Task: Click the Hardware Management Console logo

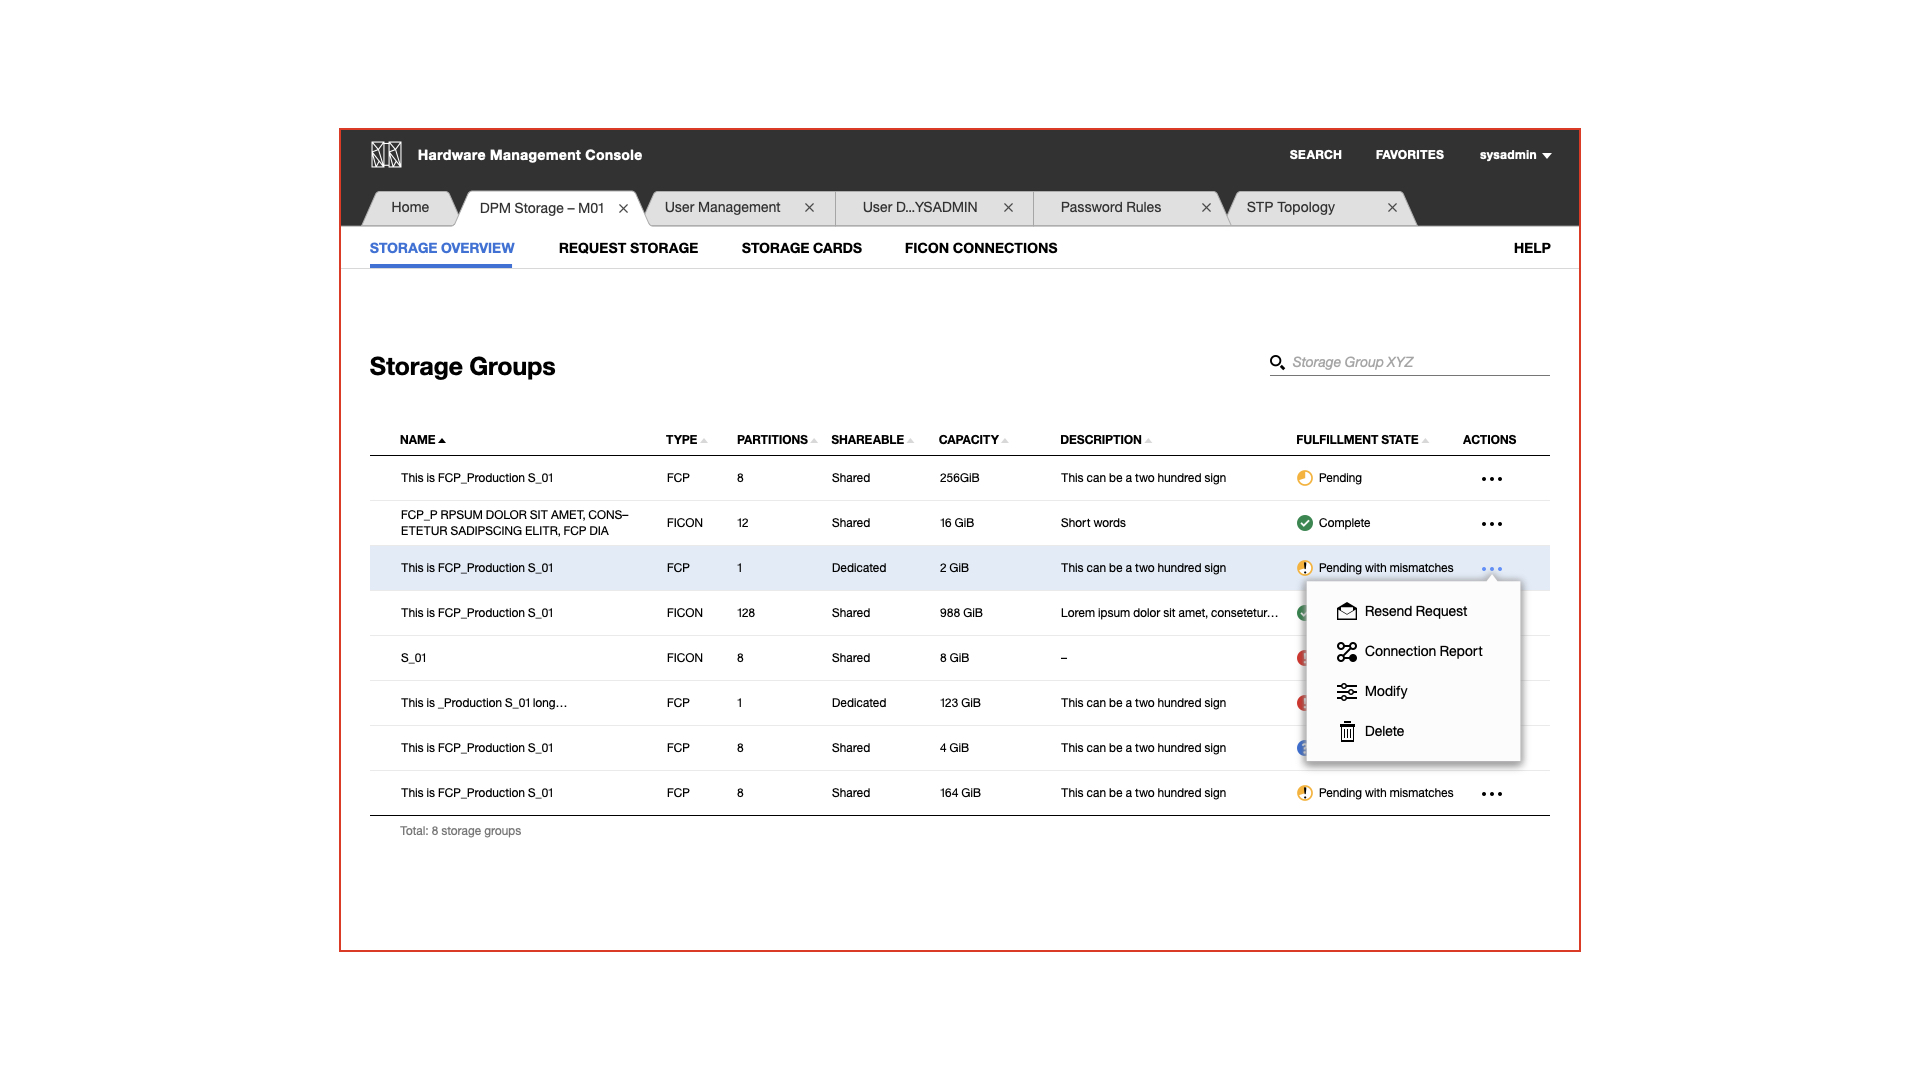Action: (x=386, y=155)
